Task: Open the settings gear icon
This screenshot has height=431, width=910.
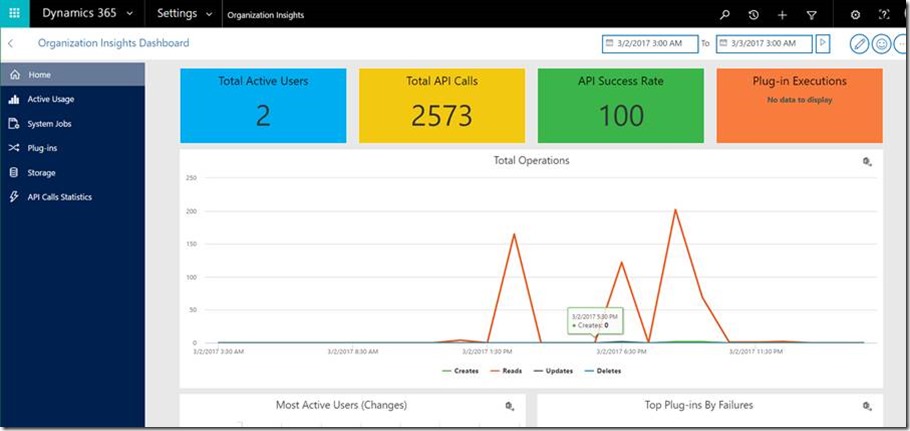Action: (854, 15)
